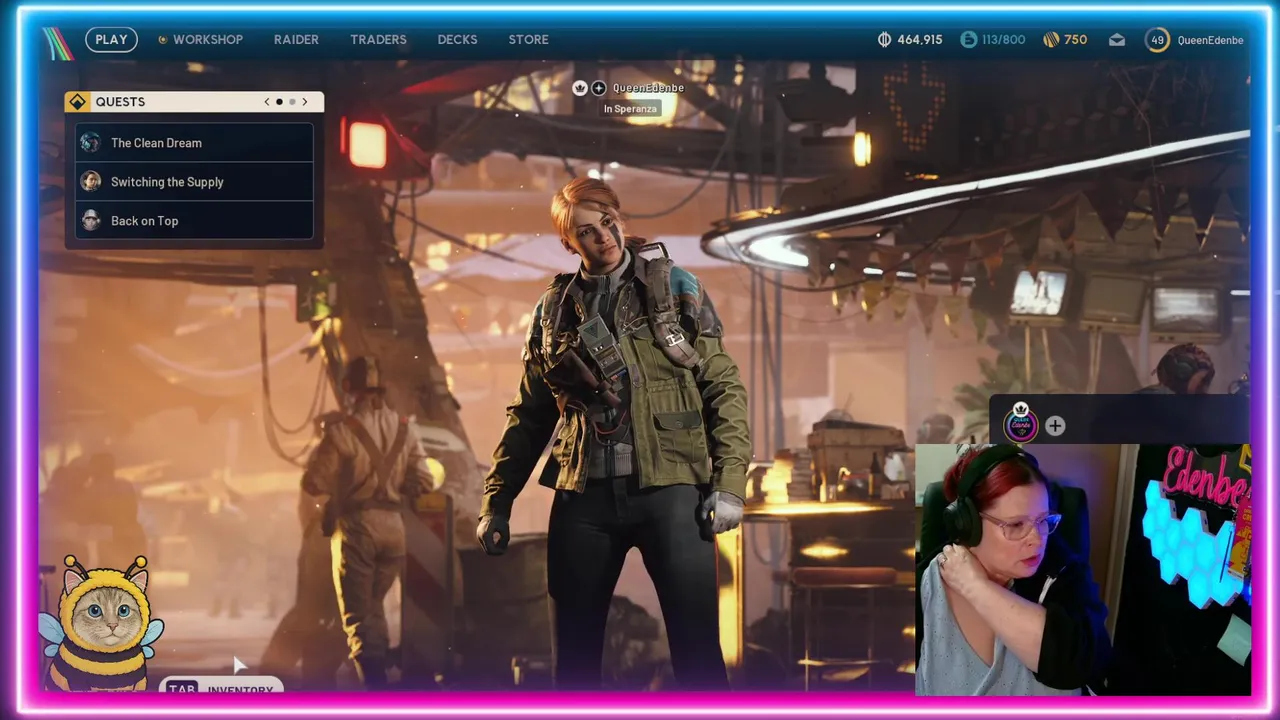The image size is (1280, 720).
Task: Click the 113/800 Cred counter
Action: 1003,40
